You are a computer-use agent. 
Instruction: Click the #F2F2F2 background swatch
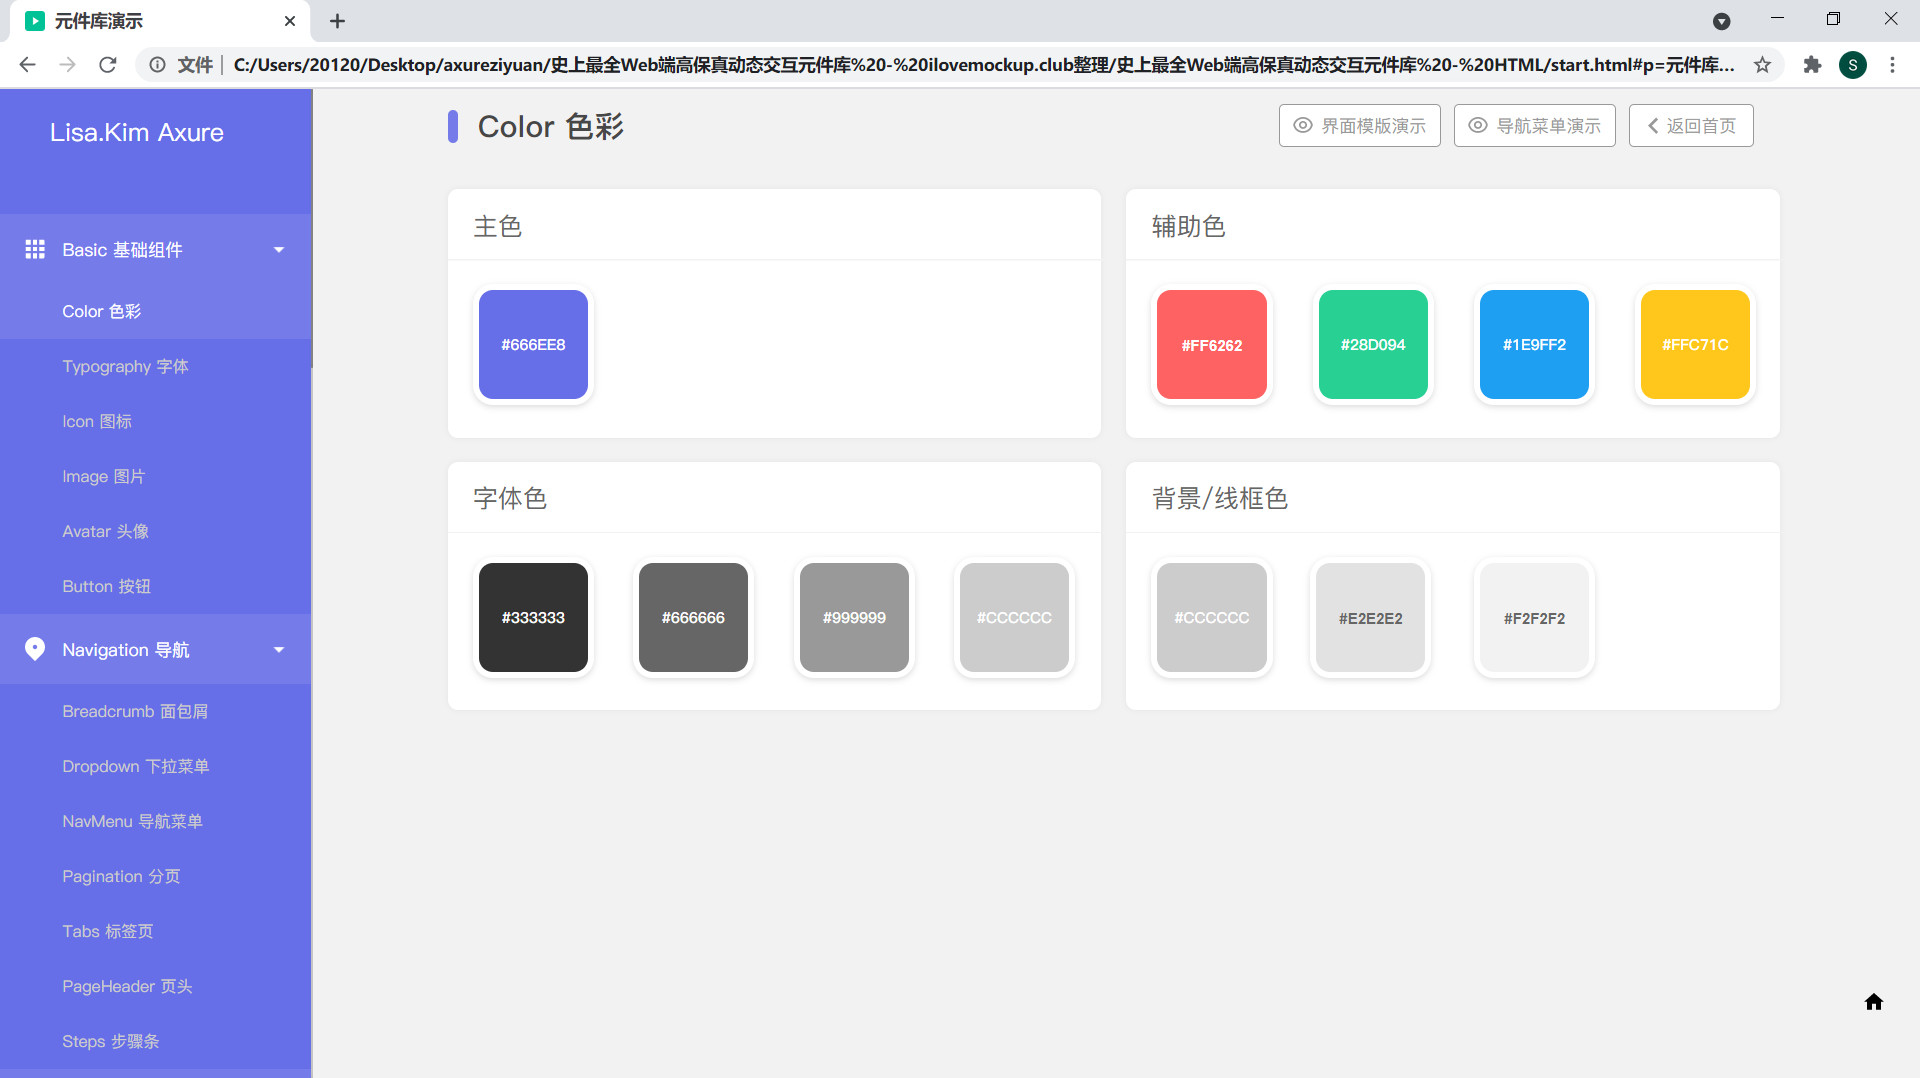1534,618
